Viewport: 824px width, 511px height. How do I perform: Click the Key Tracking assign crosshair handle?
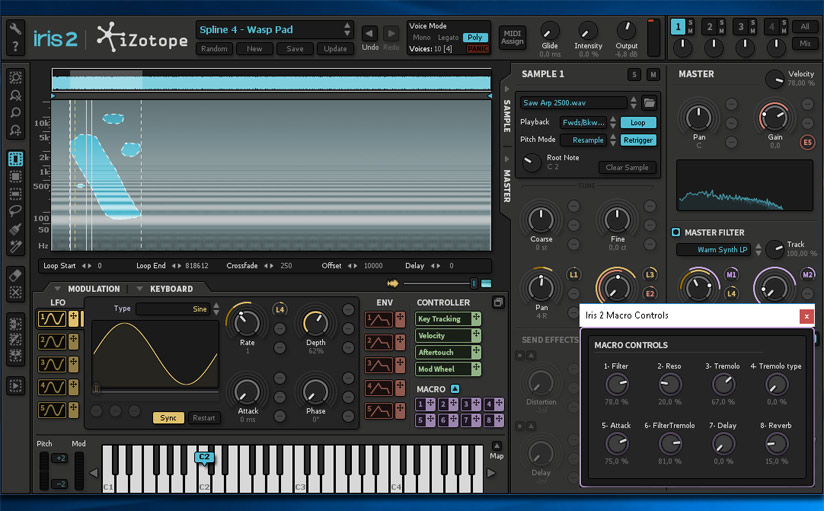coord(476,318)
